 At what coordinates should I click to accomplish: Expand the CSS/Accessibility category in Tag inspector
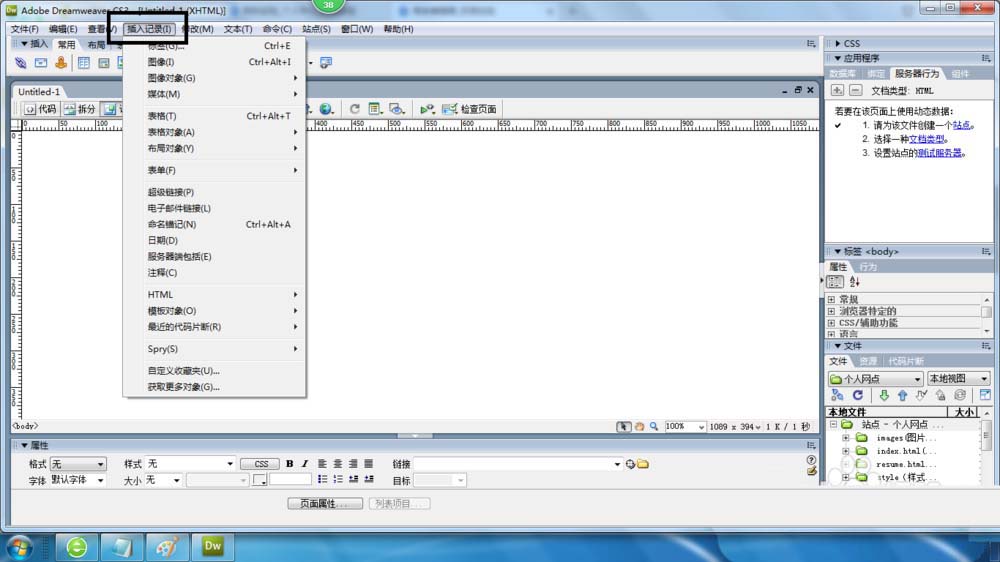(x=831, y=323)
